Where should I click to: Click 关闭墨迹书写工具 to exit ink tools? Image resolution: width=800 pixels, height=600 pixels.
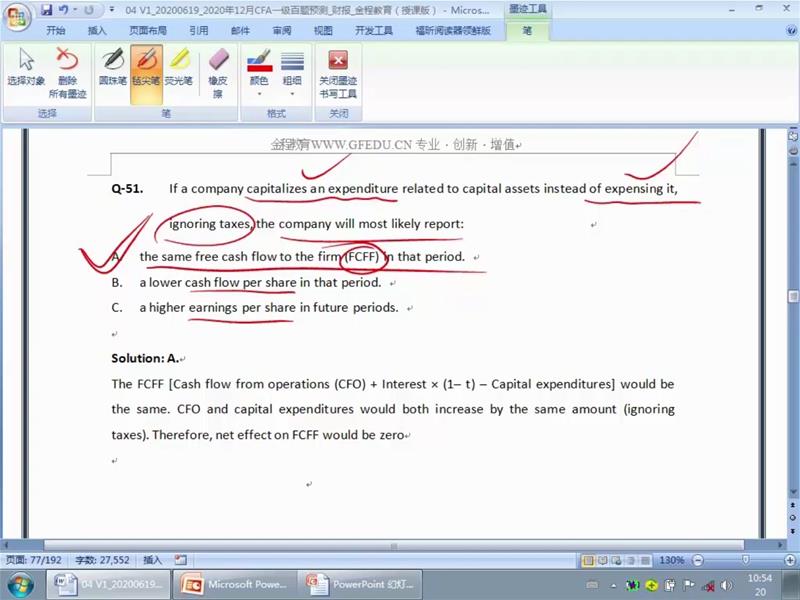[338, 73]
